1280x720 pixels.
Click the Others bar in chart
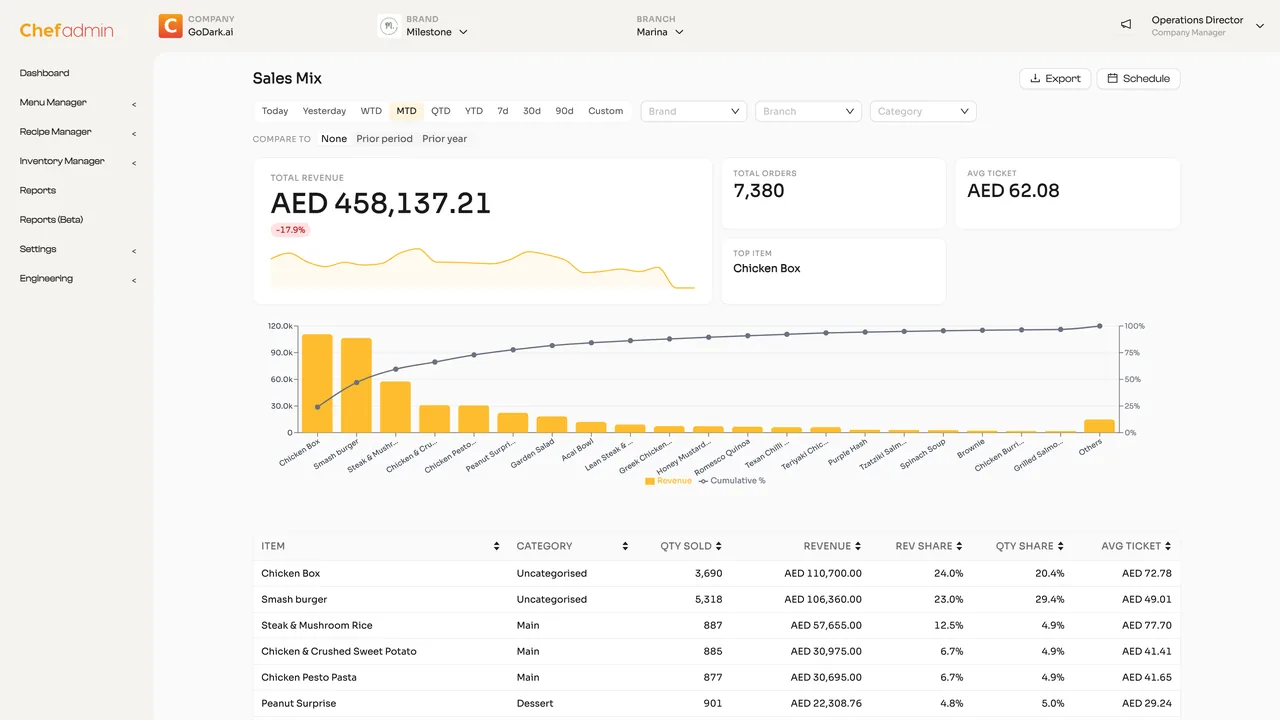pos(1099,426)
